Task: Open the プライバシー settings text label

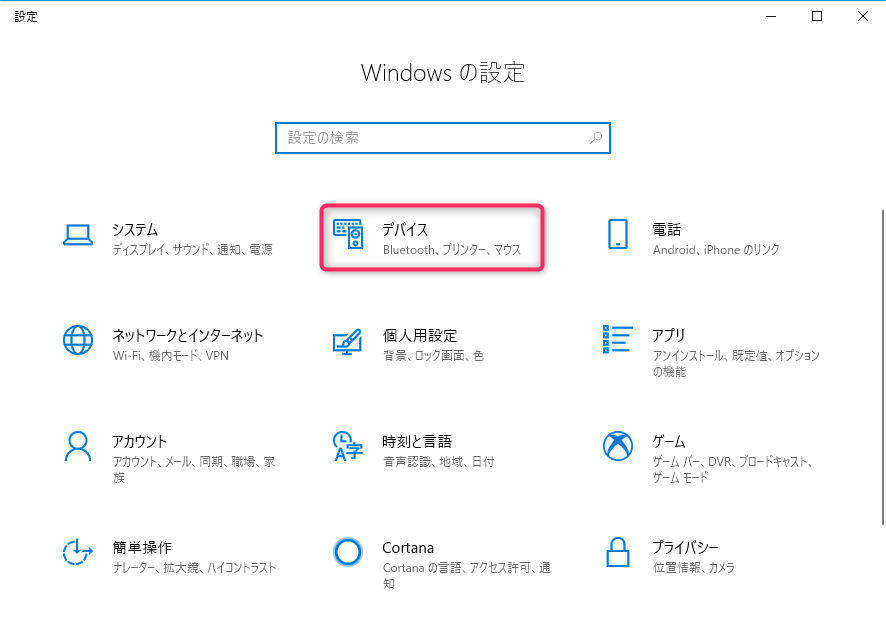Action: [685, 548]
